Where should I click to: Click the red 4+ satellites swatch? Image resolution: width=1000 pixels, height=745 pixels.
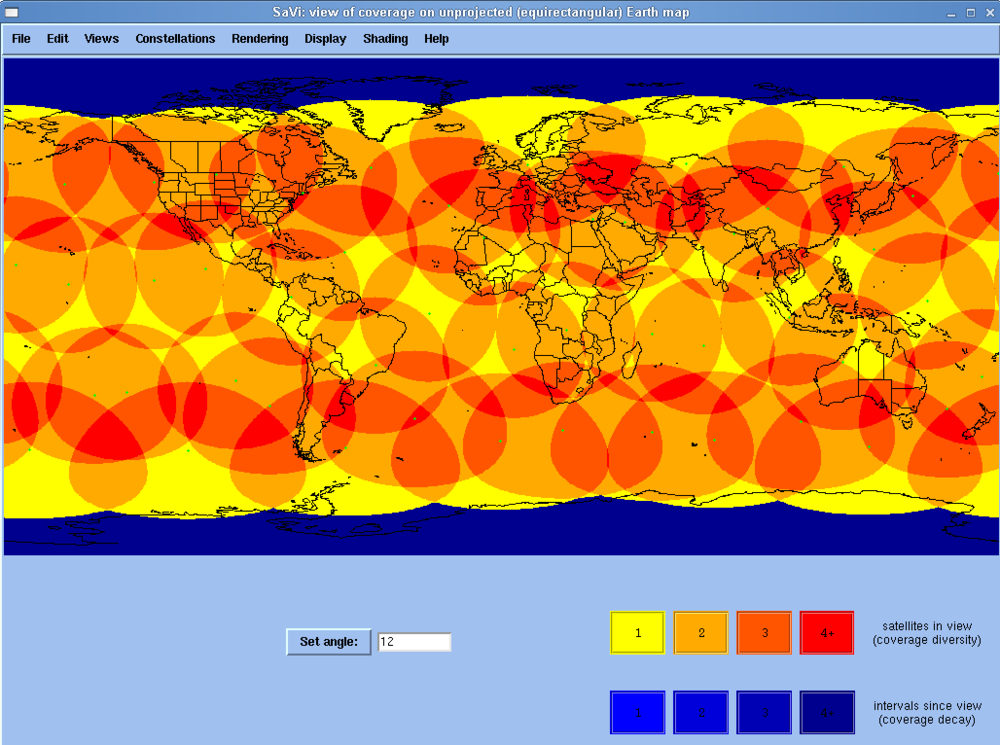pyautogui.click(x=827, y=633)
